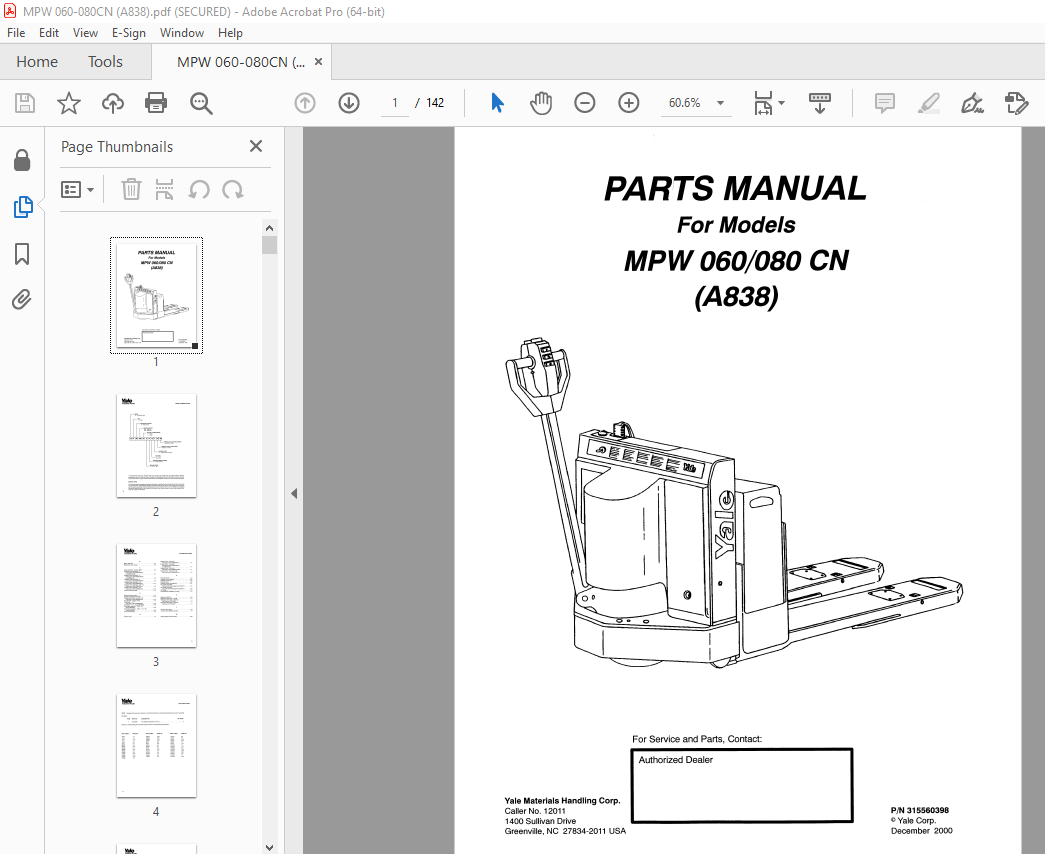The image size is (1045, 854).
Task: Select the arrow Selection tool
Action: click(497, 103)
